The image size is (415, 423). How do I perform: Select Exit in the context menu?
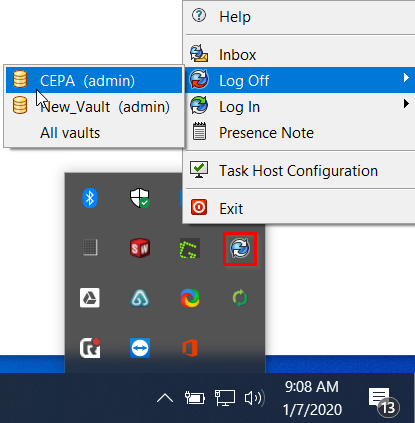(300, 208)
